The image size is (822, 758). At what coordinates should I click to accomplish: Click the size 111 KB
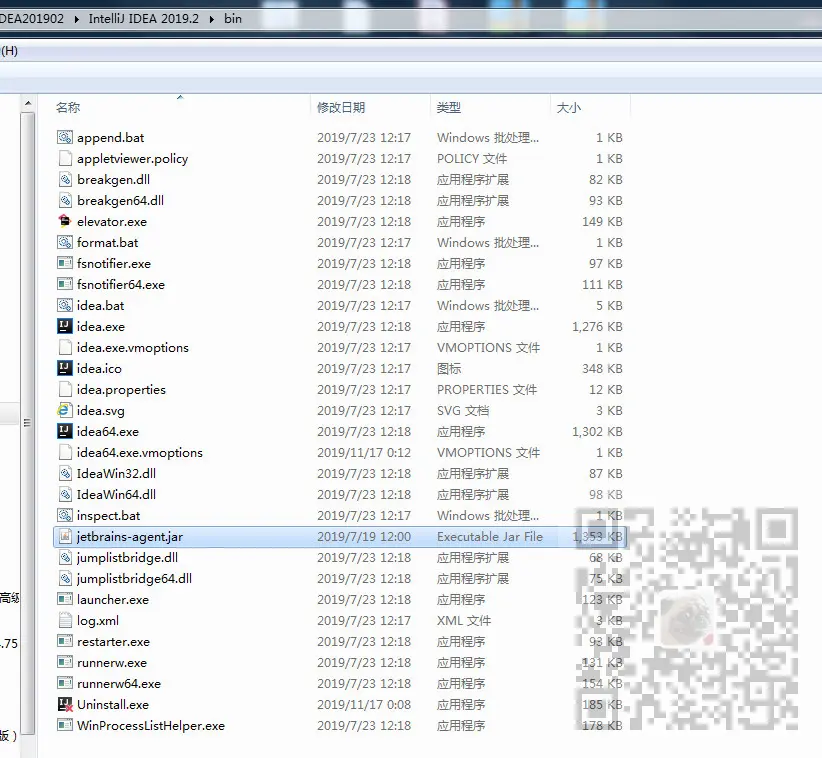602,285
